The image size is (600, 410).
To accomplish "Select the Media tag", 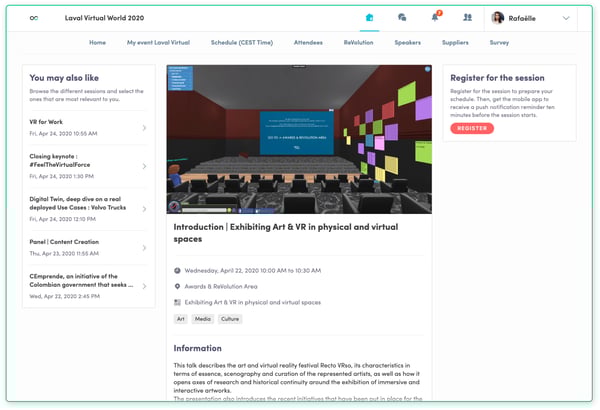I will pyautogui.click(x=203, y=319).
